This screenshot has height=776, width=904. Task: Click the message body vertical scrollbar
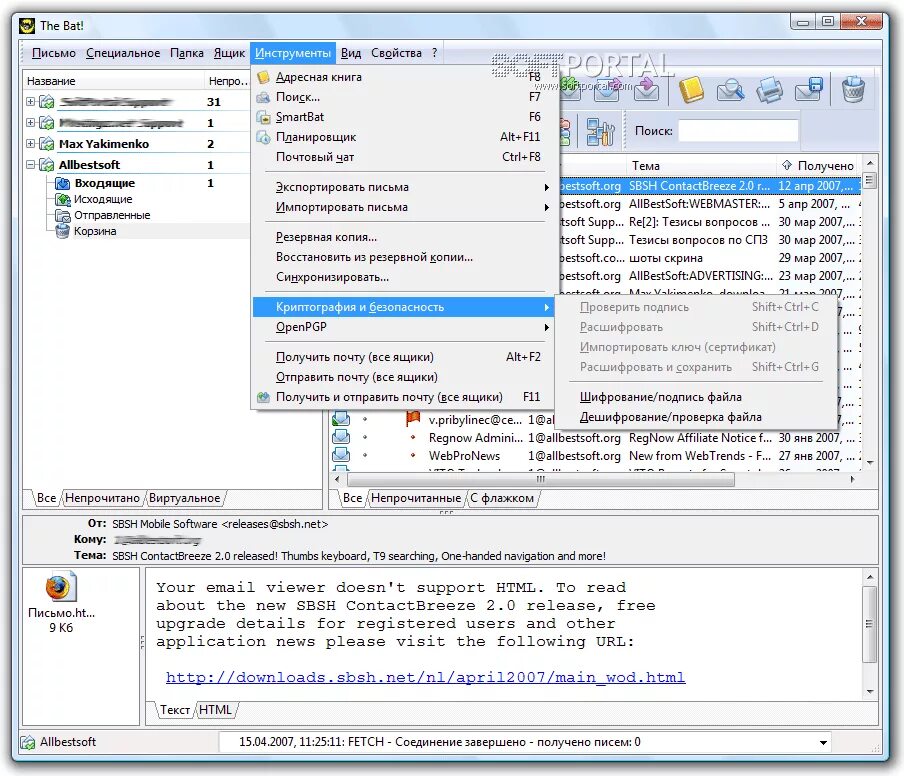pyautogui.click(x=869, y=624)
